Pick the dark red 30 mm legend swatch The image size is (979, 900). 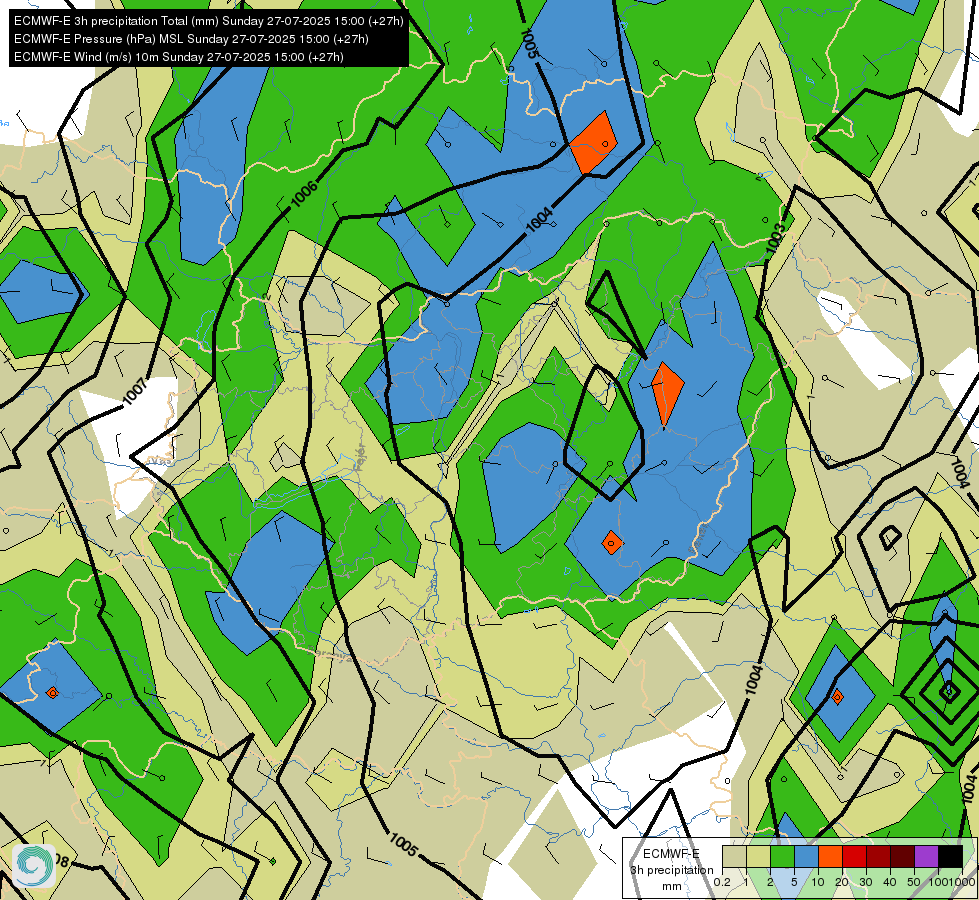click(x=878, y=857)
